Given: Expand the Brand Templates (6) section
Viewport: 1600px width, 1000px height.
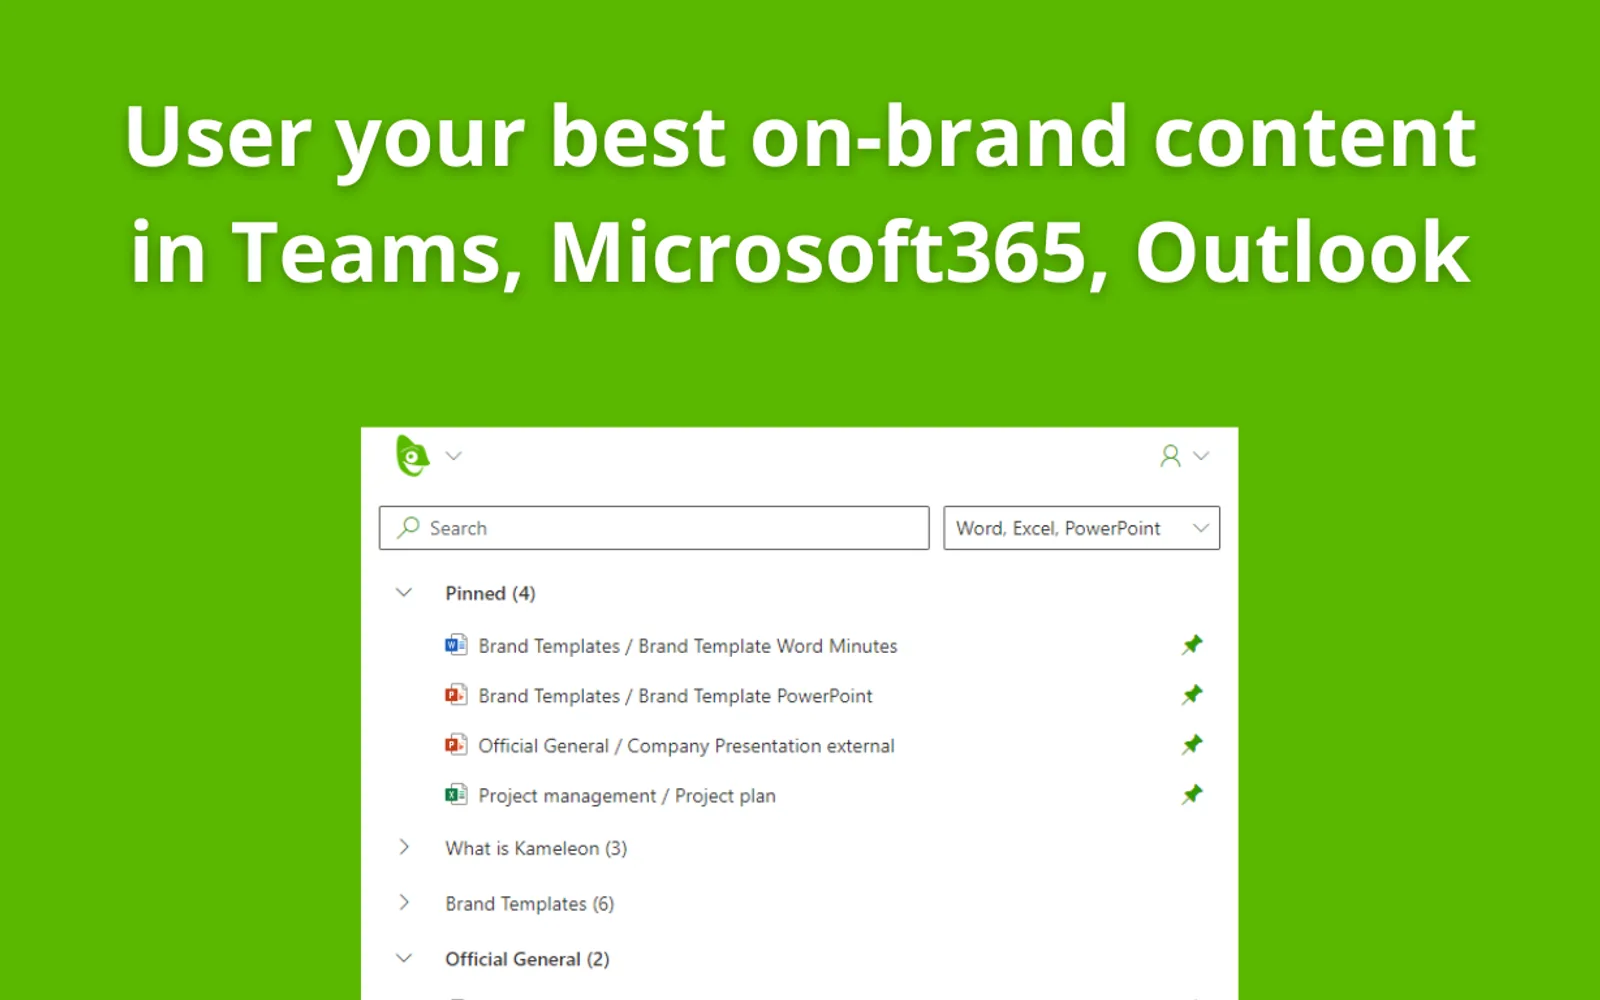Looking at the screenshot, I should tap(404, 902).
